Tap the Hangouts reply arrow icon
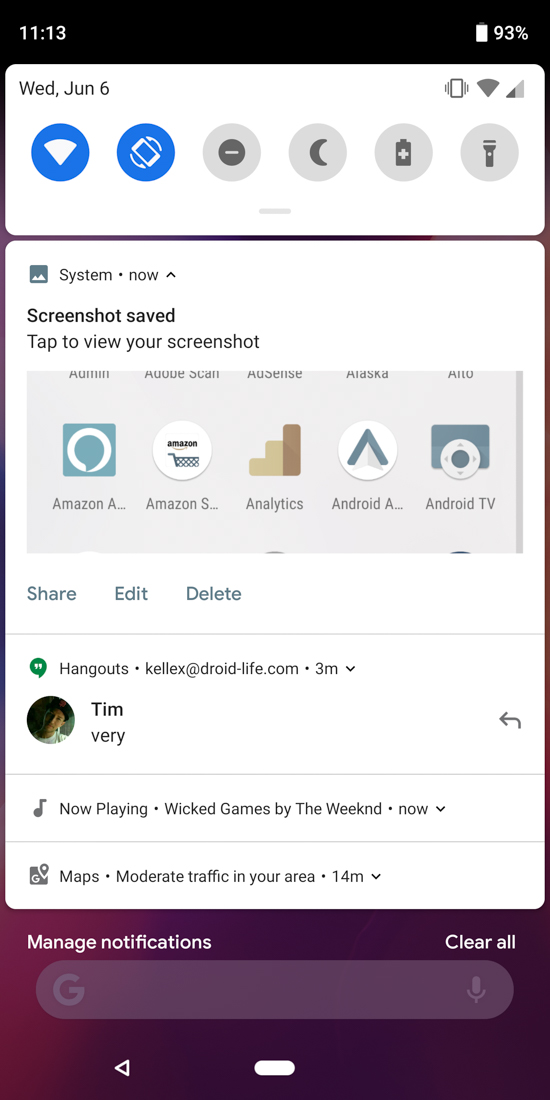This screenshot has width=550, height=1100. [510, 720]
